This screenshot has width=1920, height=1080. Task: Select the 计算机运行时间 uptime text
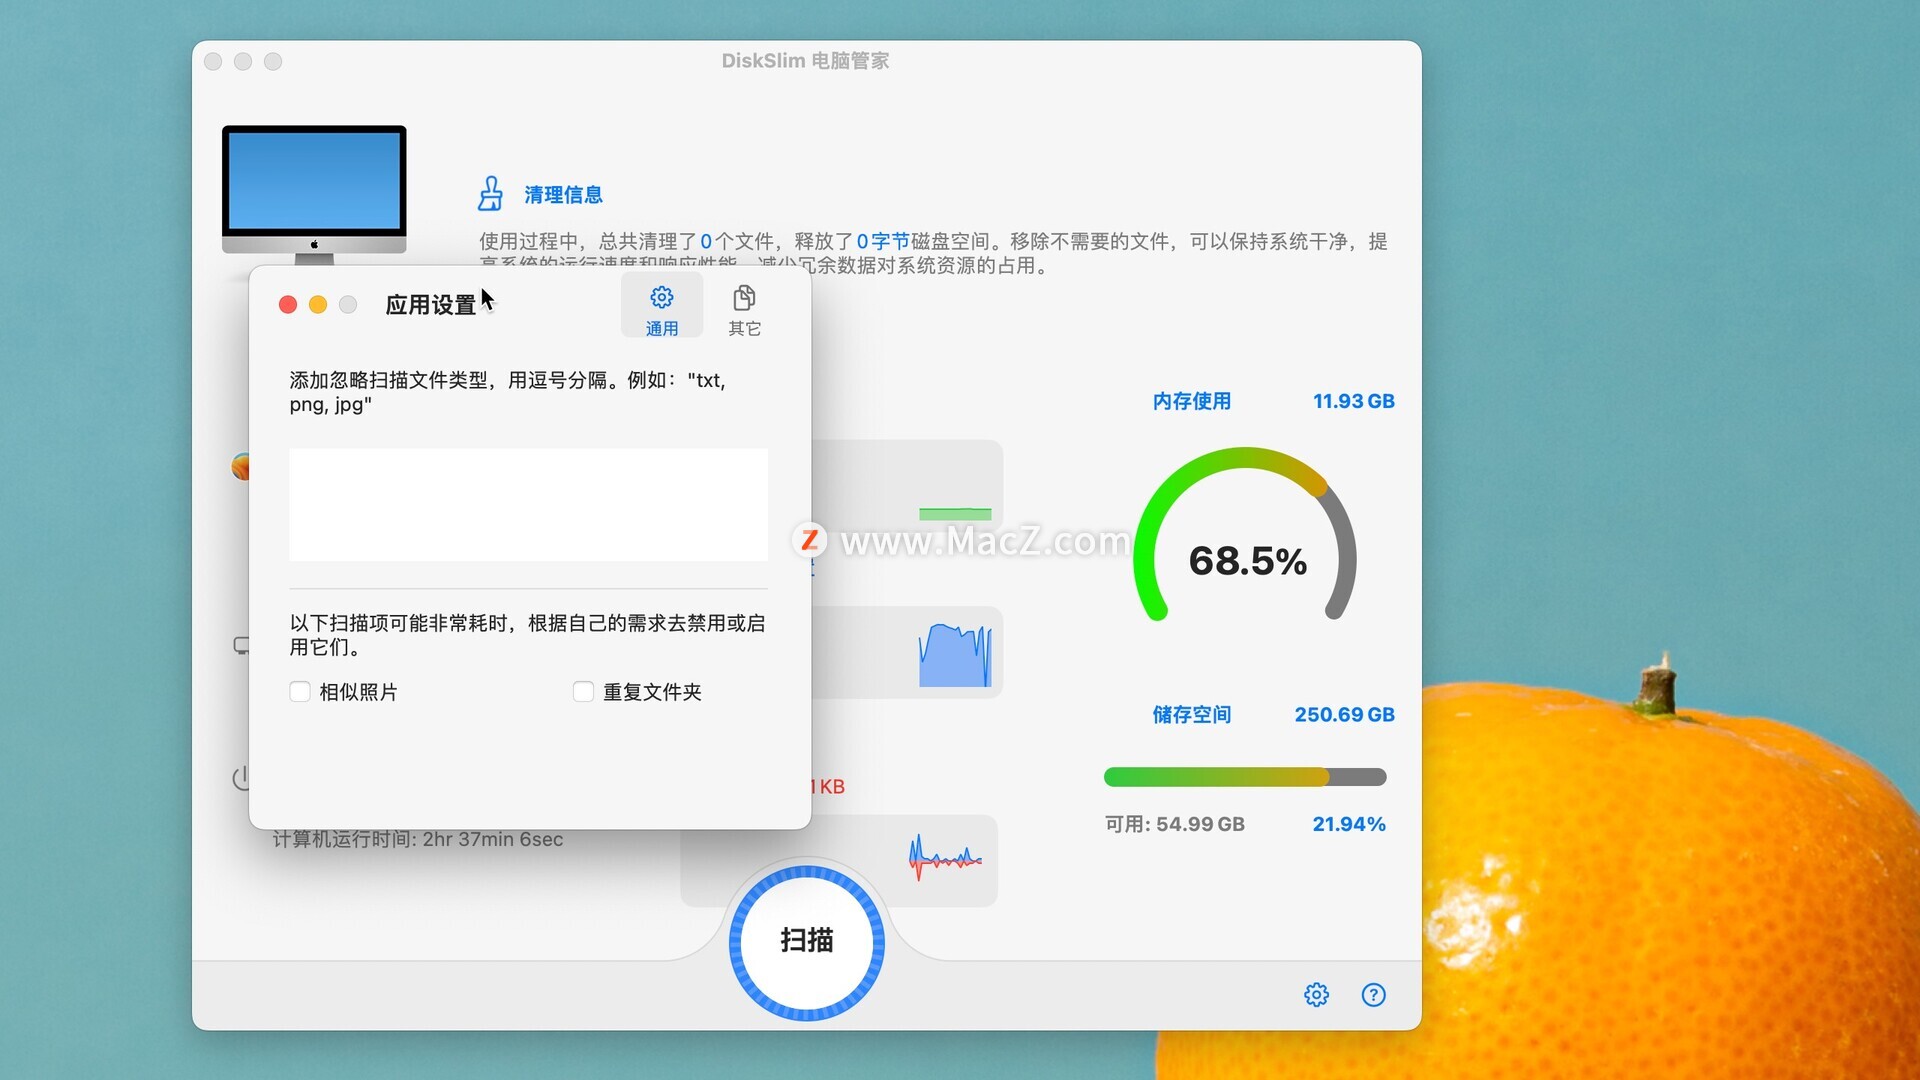418,840
